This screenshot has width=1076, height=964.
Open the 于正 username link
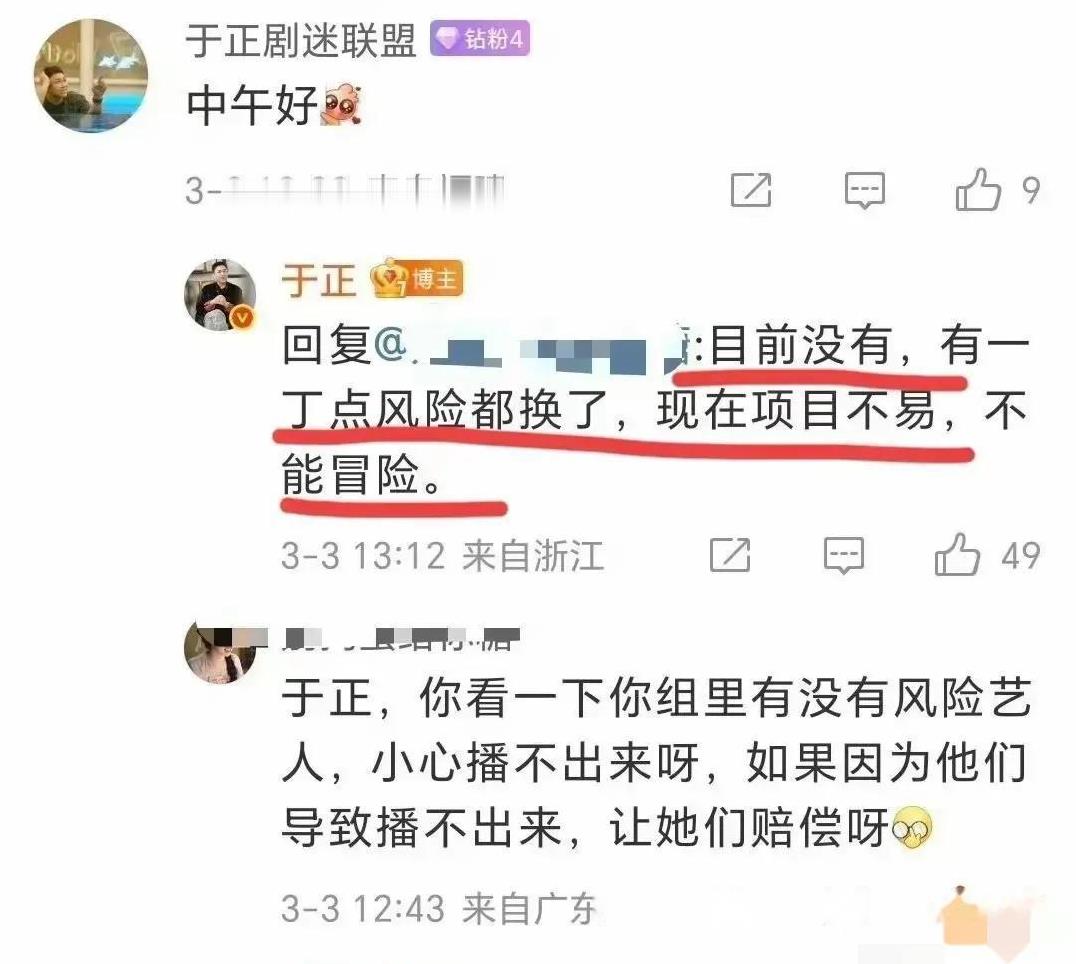pyautogui.click(x=319, y=280)
